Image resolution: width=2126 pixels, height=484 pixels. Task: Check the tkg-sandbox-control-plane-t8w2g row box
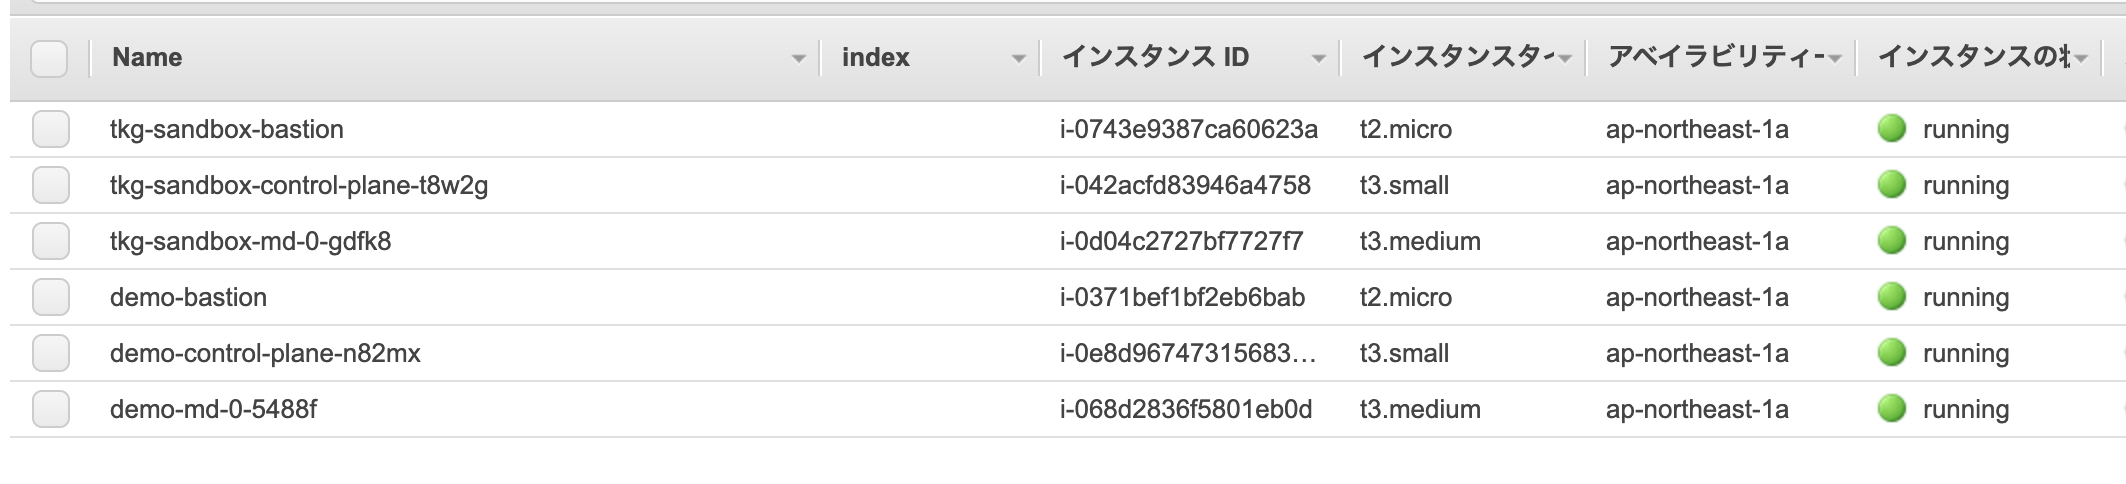[x=51, y=185]
